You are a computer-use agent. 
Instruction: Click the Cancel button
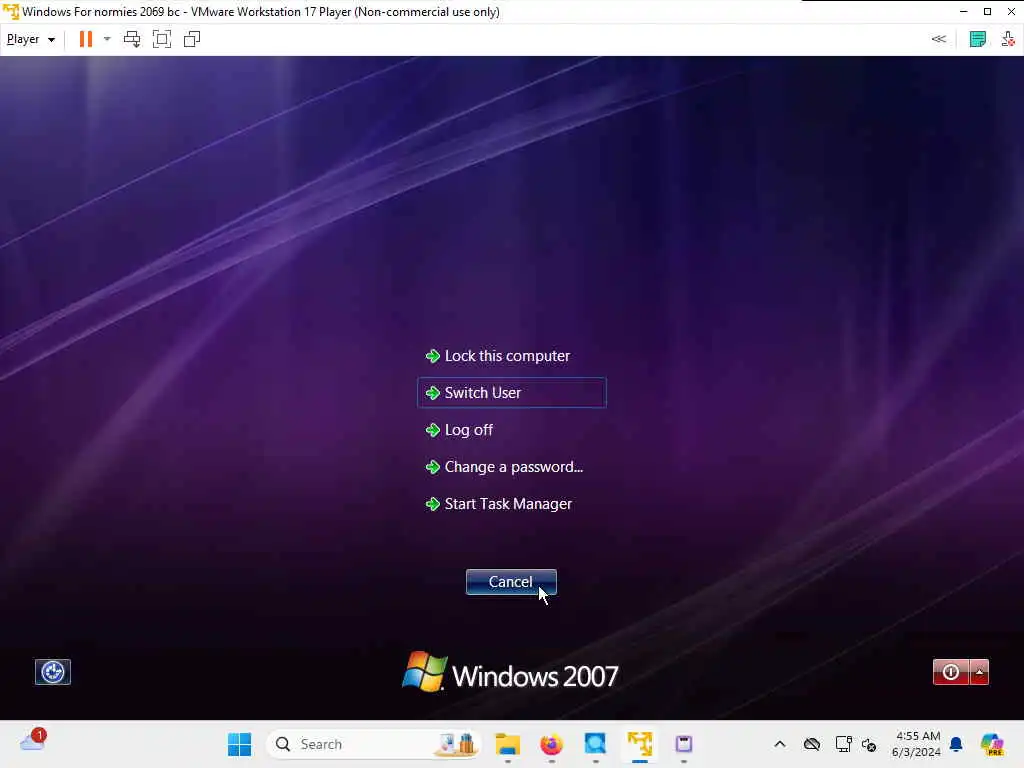point(511,582)
